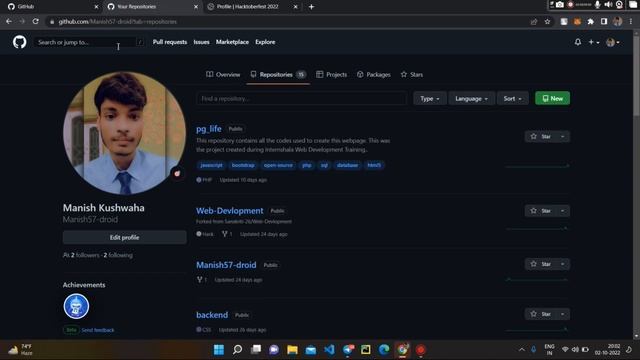Open the Web-Devlopment repository
640x360 pixels.
tap(230, 211)
